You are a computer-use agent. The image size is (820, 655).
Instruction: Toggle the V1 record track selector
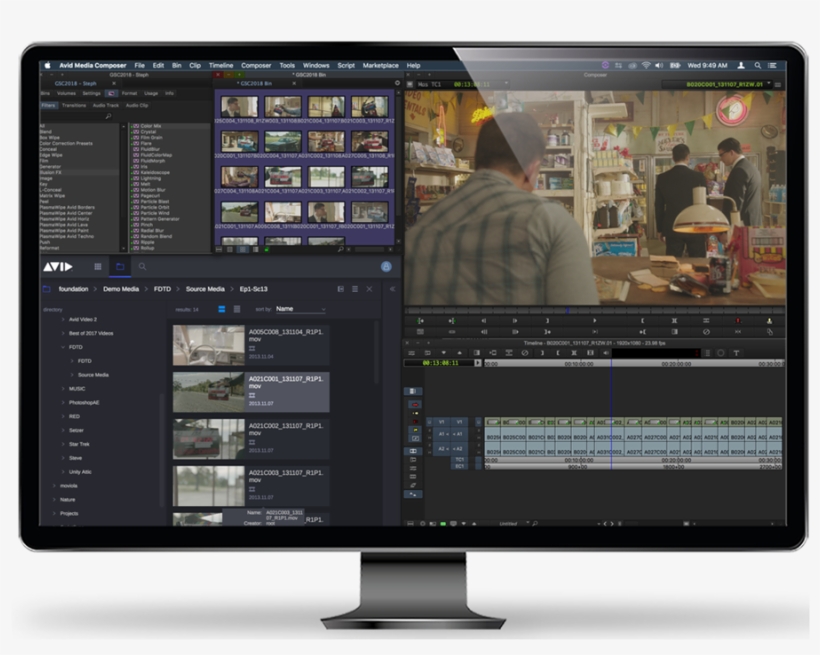coord(459,422)
